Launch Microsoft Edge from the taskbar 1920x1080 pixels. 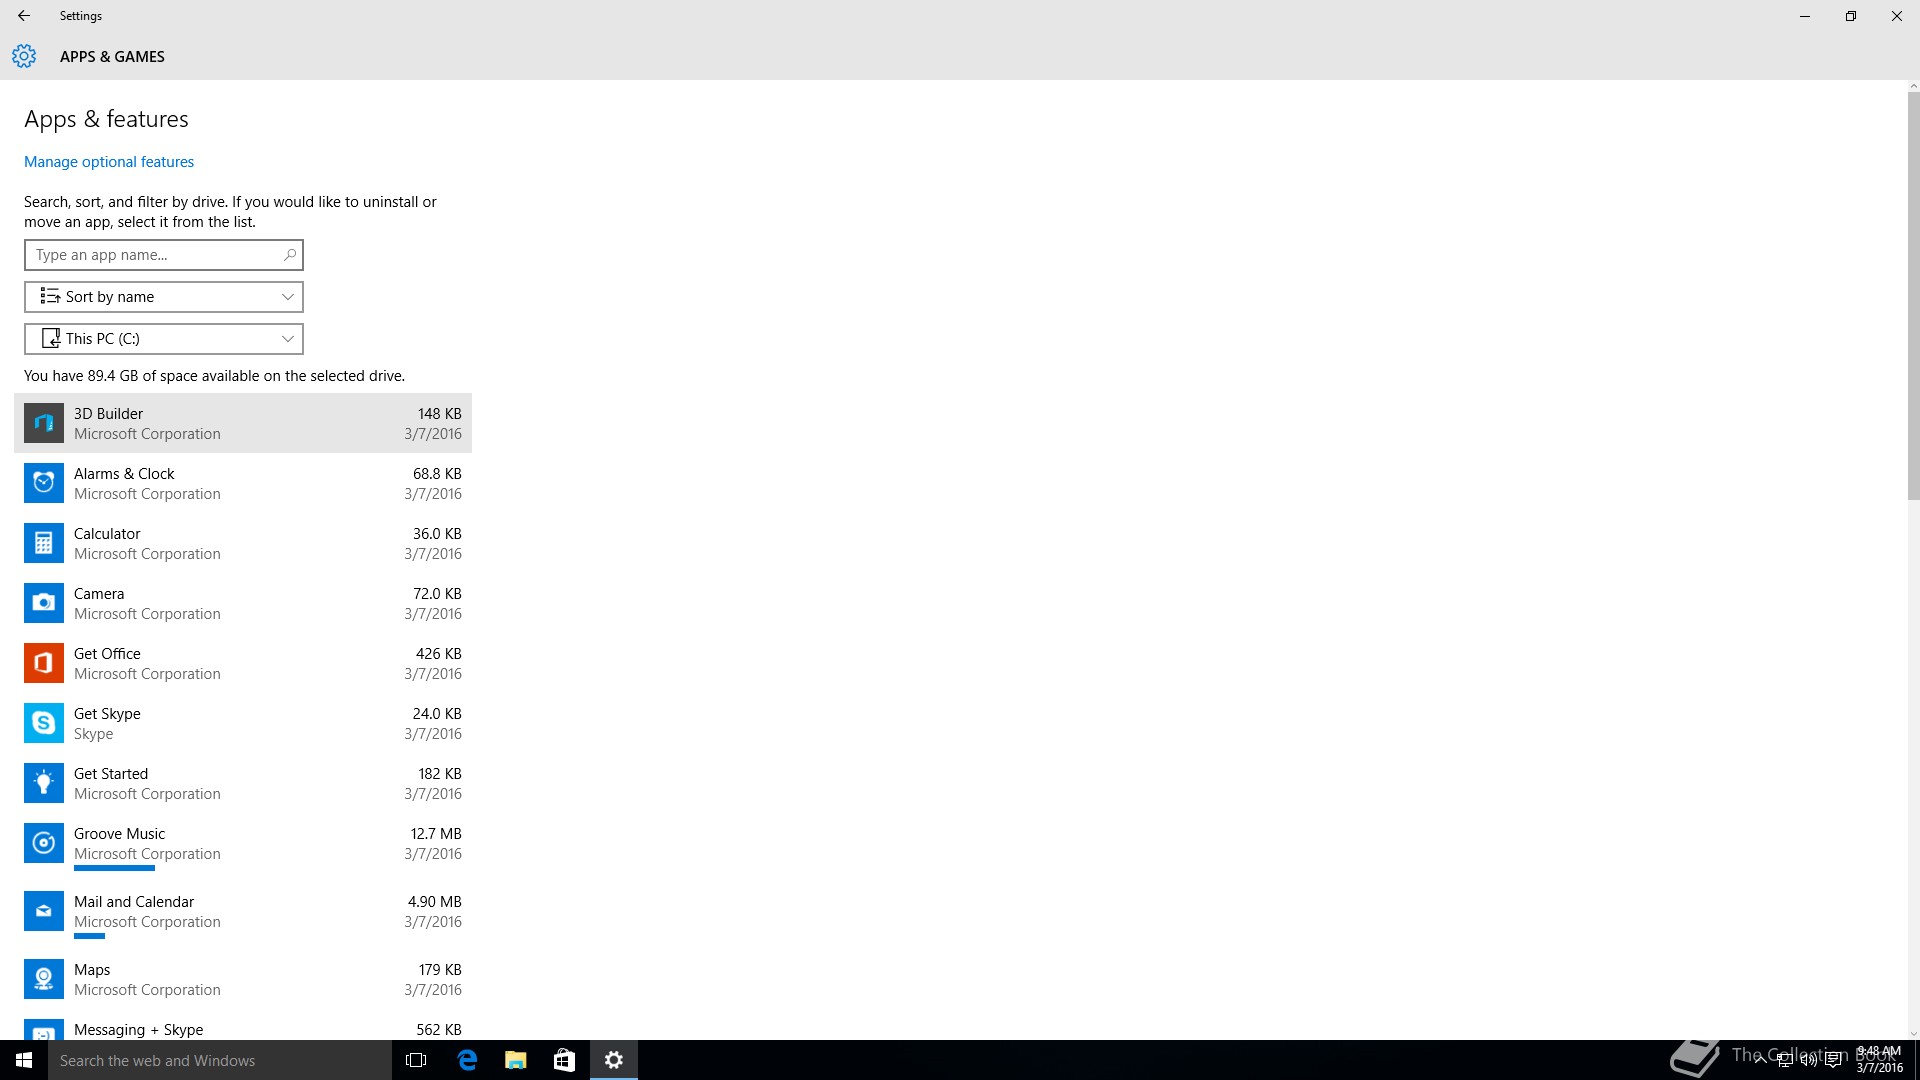pos(466,1060)
